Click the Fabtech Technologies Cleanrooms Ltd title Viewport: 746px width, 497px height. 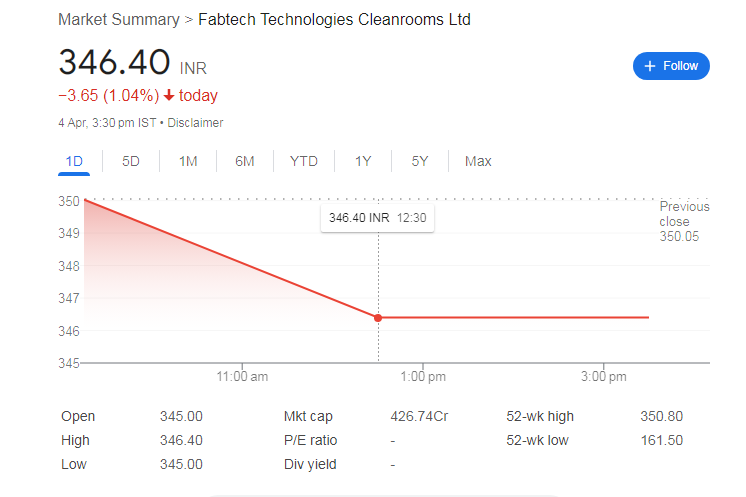click(x=334, y=20)
